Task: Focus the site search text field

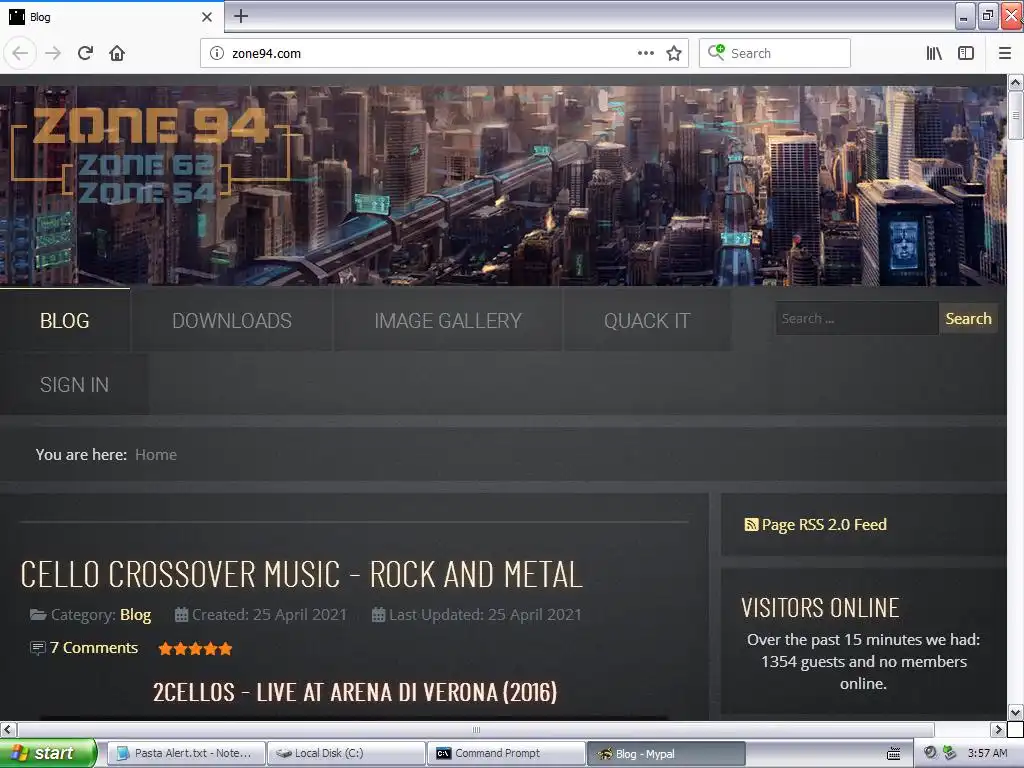Action: tap(857, 319)
